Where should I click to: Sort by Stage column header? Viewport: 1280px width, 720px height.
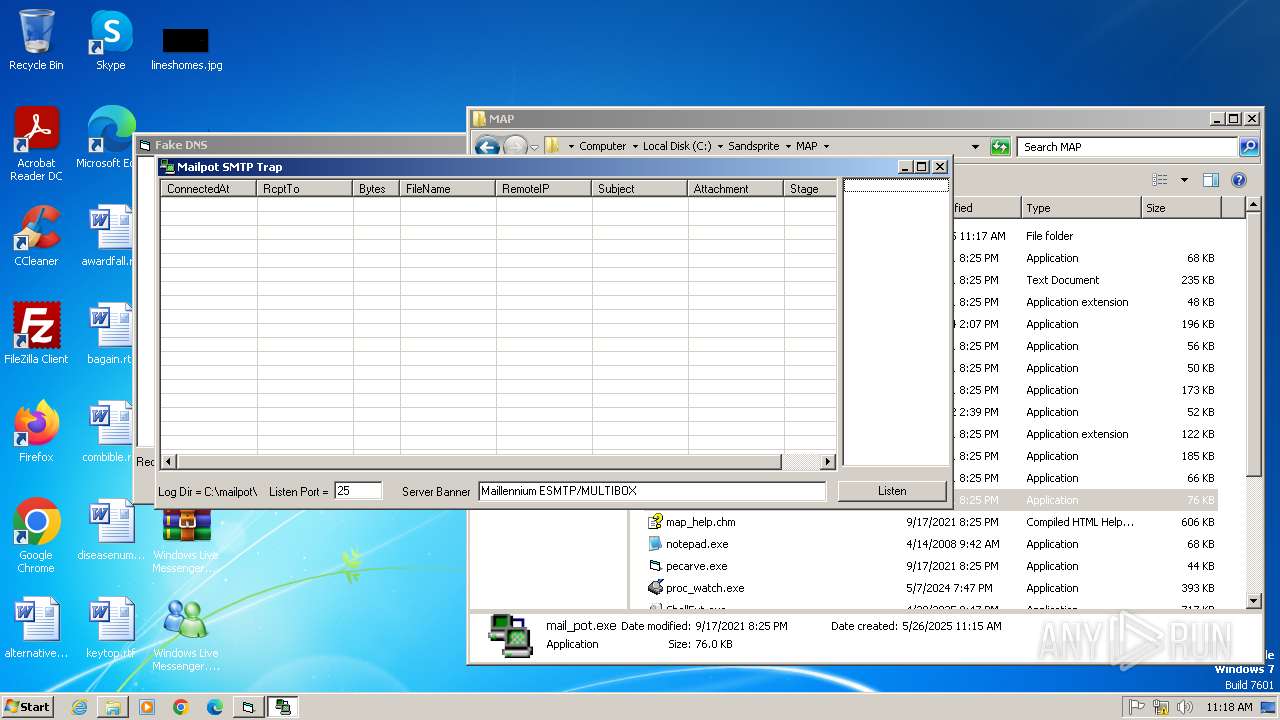810,188
